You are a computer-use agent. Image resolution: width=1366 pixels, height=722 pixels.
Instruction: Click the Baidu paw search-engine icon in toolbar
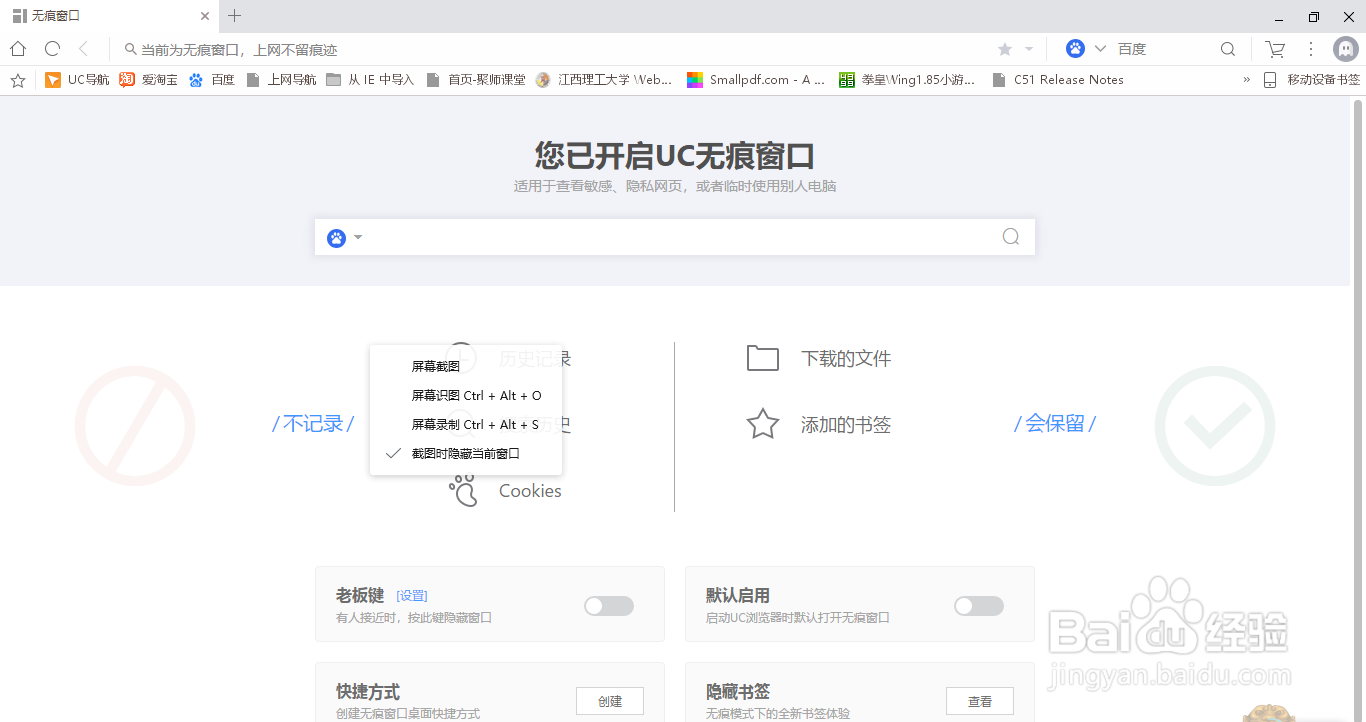point(1075,49)
